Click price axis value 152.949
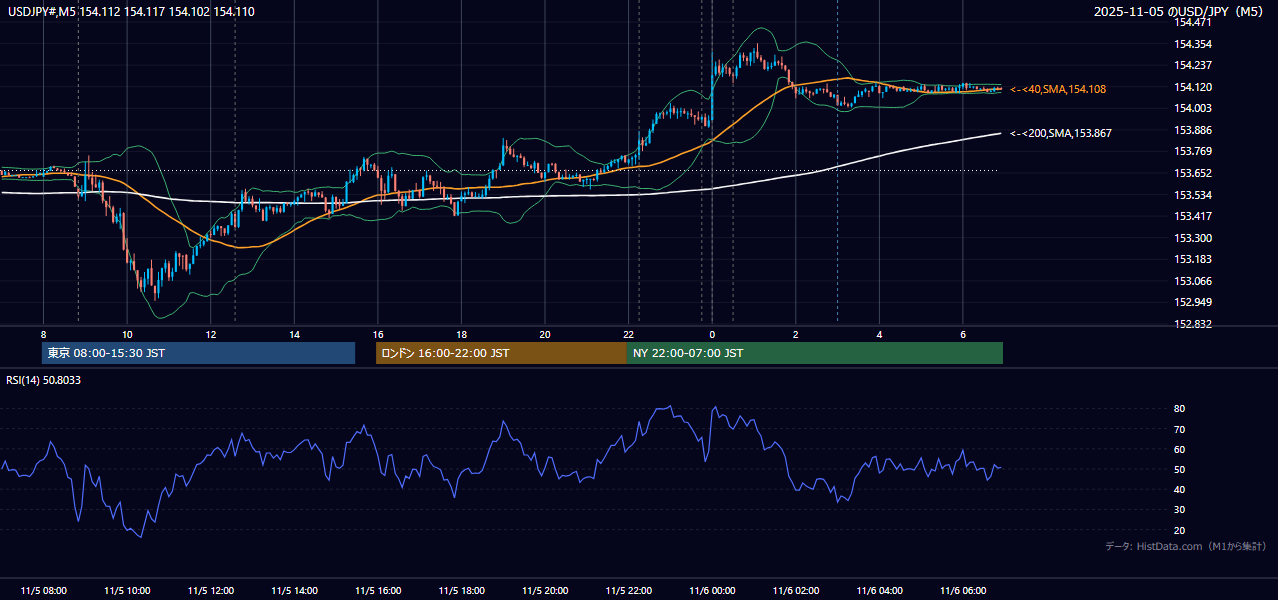1278x600 pixels. (x=1193, y=302)
